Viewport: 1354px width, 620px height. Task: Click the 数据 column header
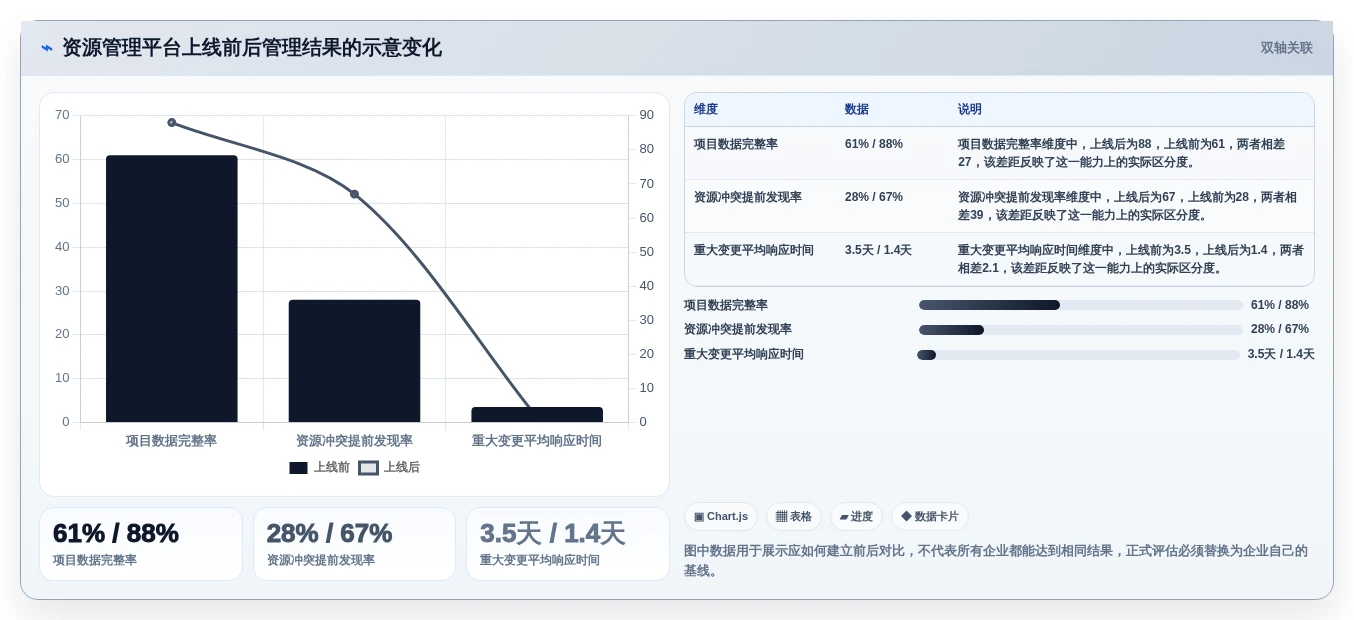click(x=857, y=110)
